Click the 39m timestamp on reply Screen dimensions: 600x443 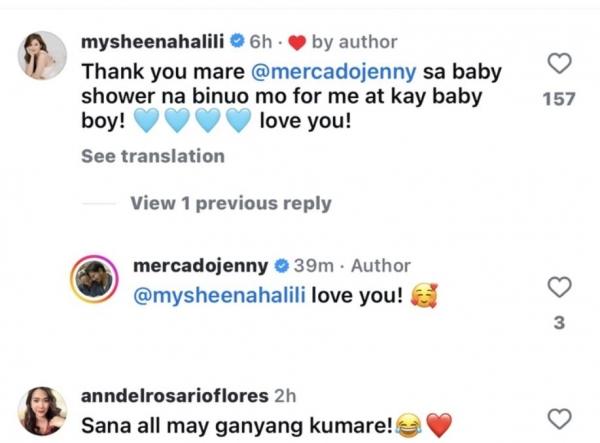pos(313,266)
